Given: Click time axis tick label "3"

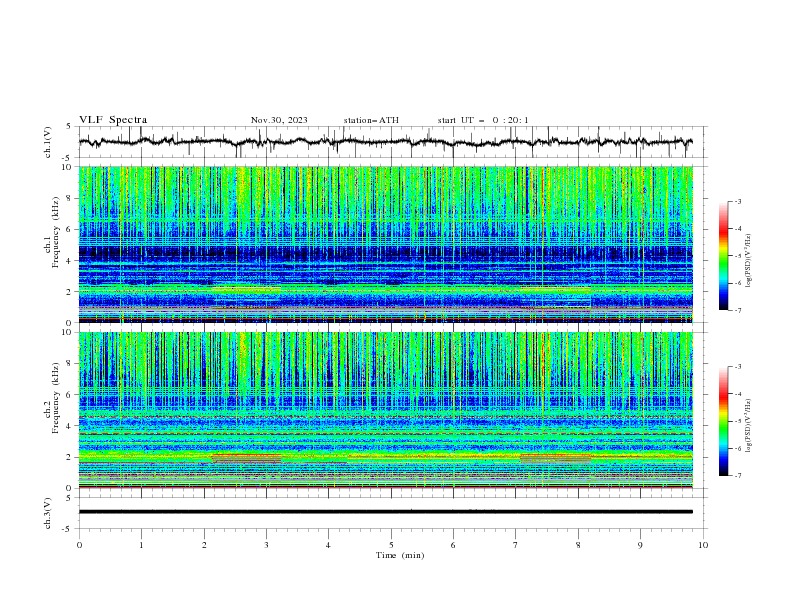Looking at the screenshot, I should coord(266,545).
